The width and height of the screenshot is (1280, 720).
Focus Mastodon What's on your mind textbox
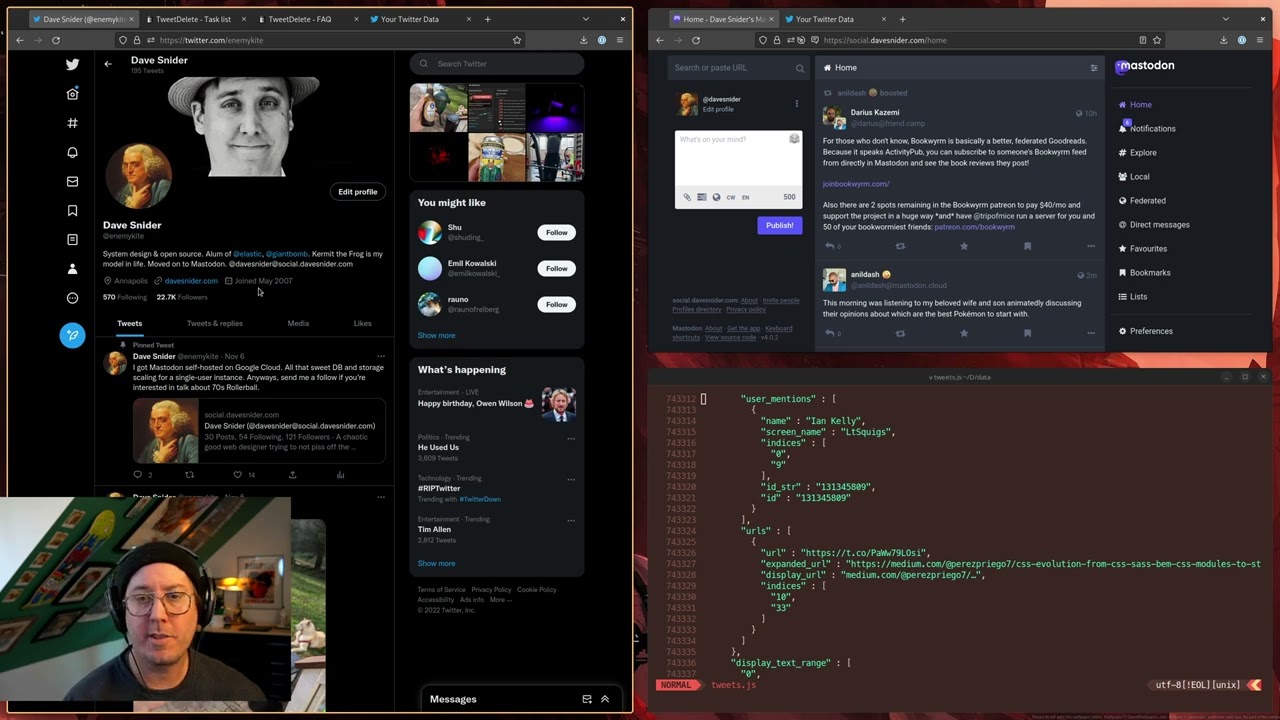click(x=738, y=158)
